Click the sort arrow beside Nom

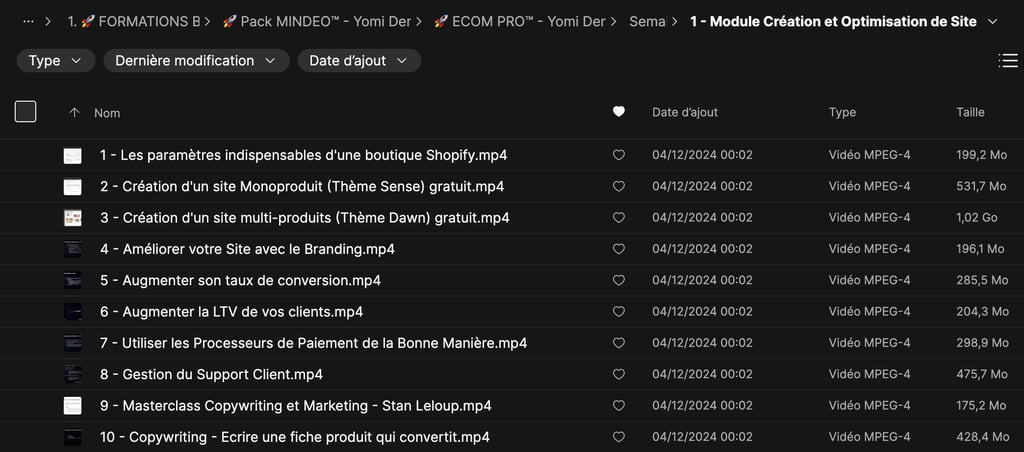[x=74, y=113]
